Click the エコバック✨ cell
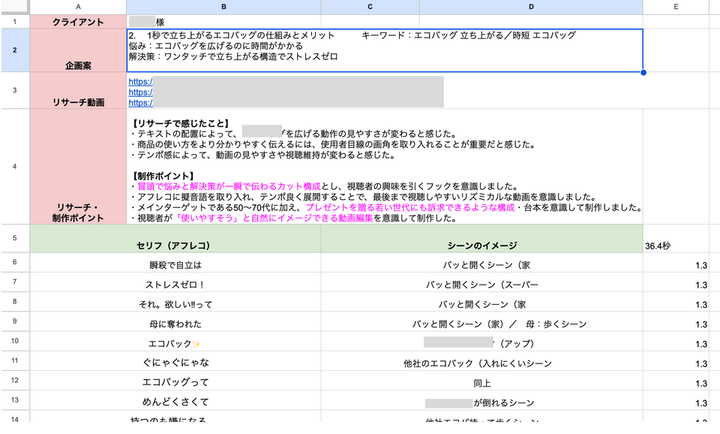Viewport: 720px width, 434px height. coord(175,342)
